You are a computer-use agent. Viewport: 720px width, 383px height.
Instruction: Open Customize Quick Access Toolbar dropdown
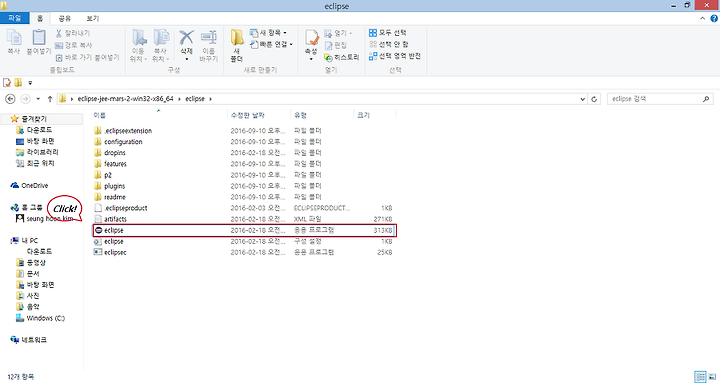(30, 83)
